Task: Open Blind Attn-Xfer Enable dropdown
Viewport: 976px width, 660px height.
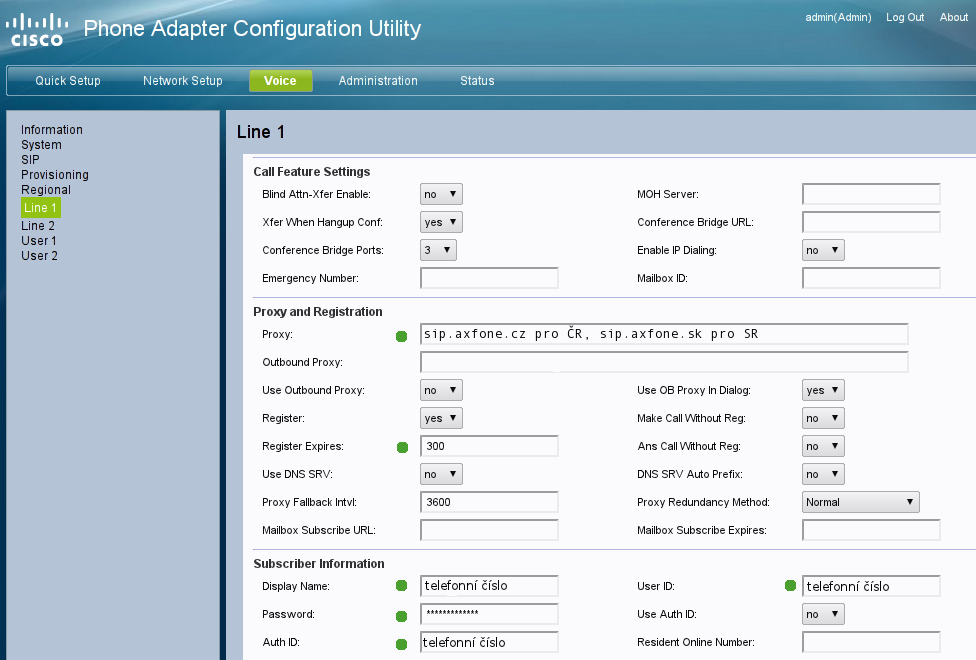Action: coord(441,194)
